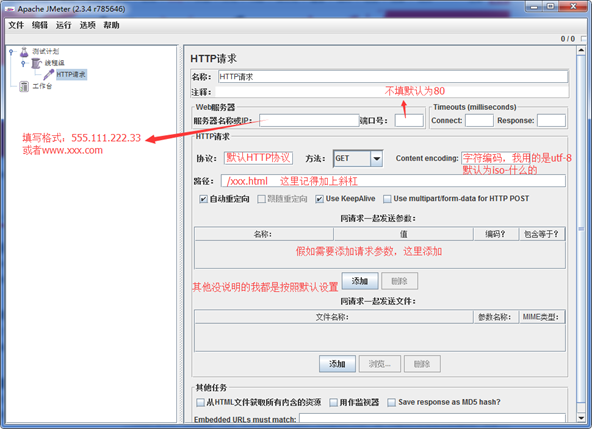Click the 名称 input field
The image size is (592, 429).
[393, 77]
